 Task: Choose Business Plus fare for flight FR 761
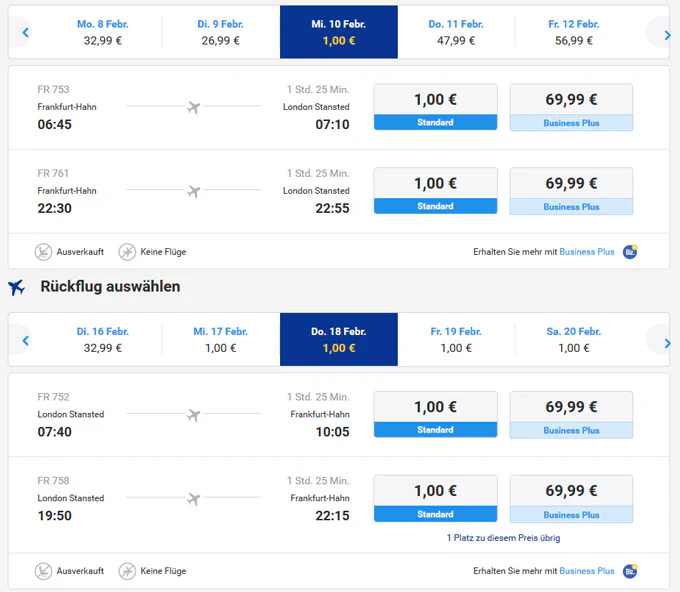pyautogui.click(x=571, y=191)
